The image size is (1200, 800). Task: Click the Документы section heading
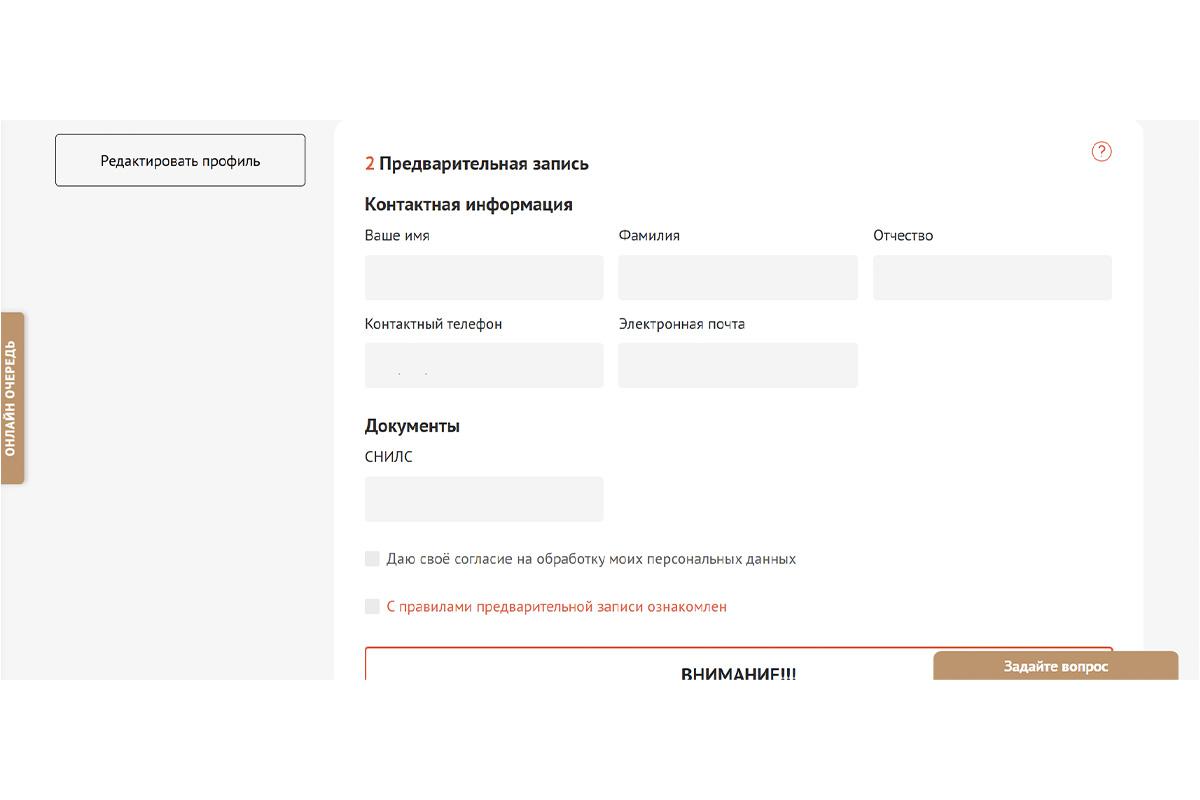click(x=412, y=426)
